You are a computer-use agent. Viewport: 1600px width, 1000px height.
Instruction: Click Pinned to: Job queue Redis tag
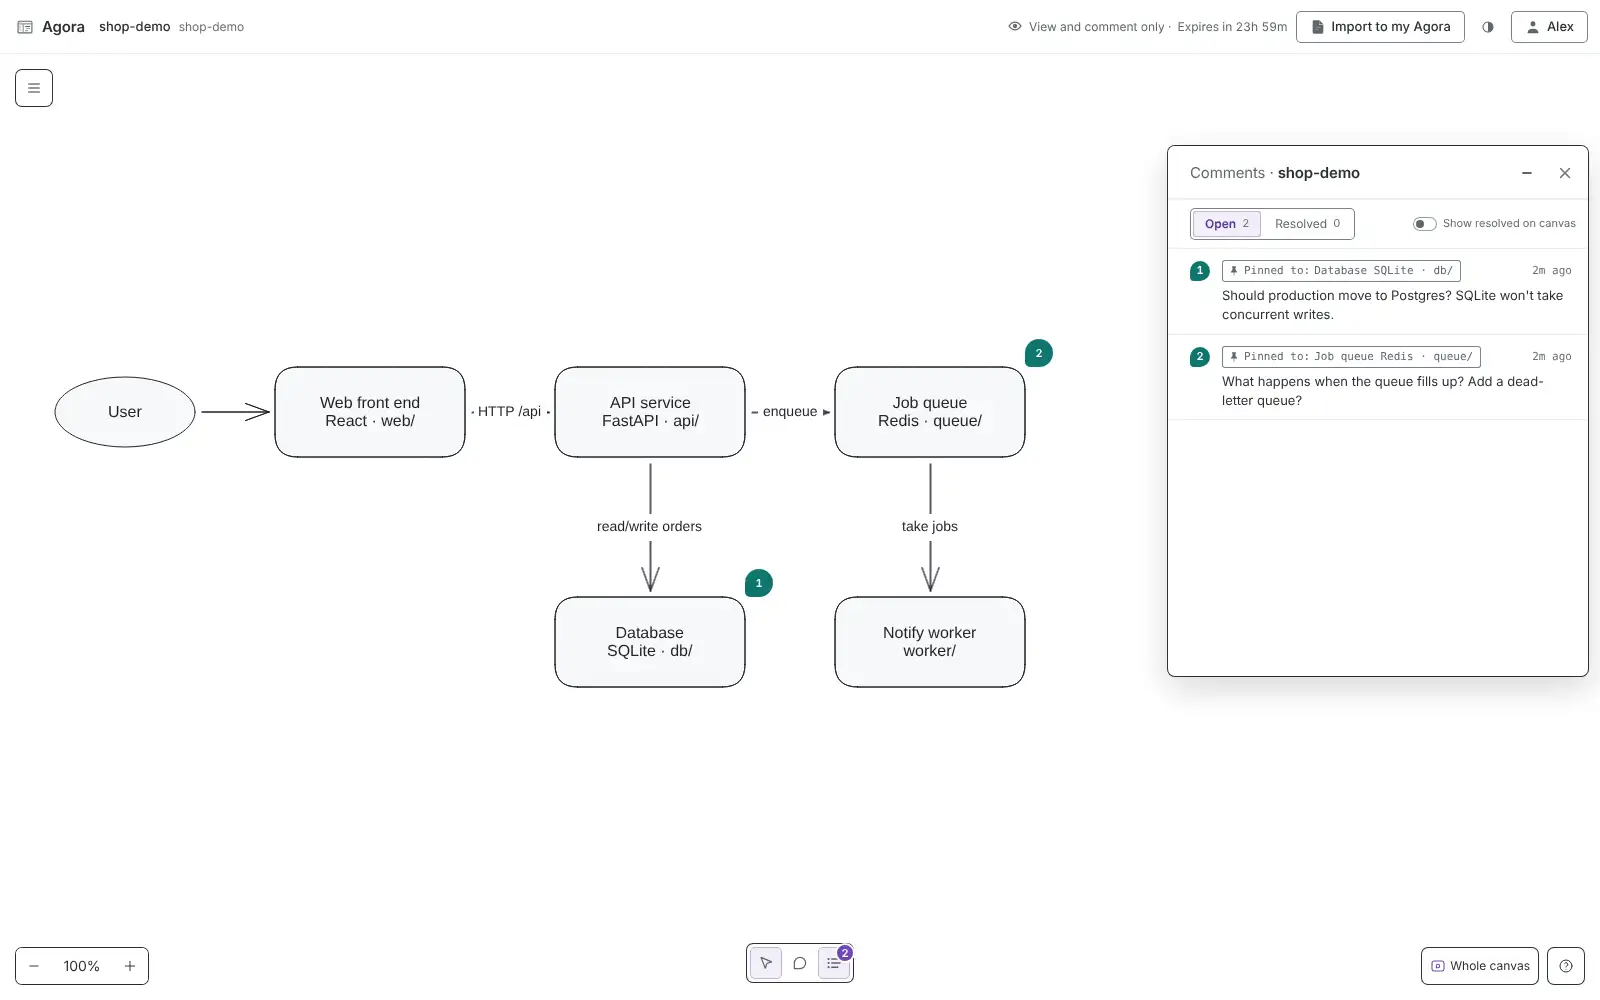[1351, 357]
